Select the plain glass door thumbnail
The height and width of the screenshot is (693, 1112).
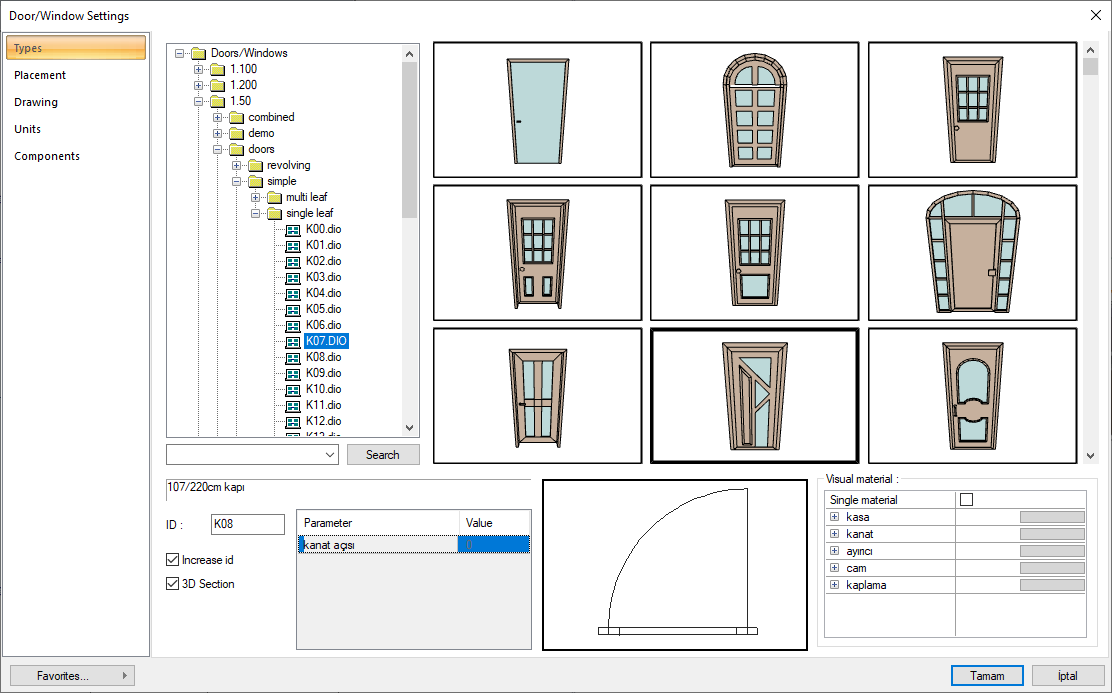[x=537, y=109]
